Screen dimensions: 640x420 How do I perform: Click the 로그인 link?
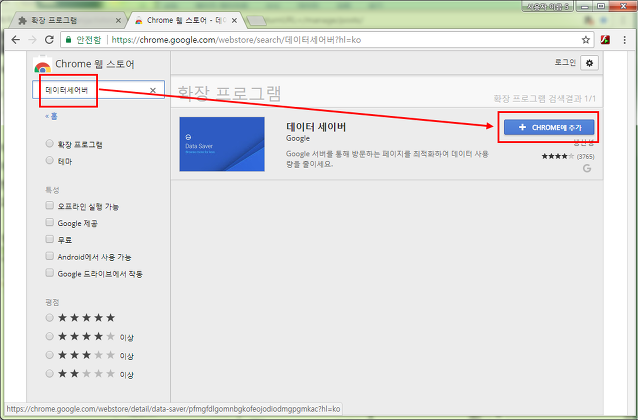coord(565,62)
